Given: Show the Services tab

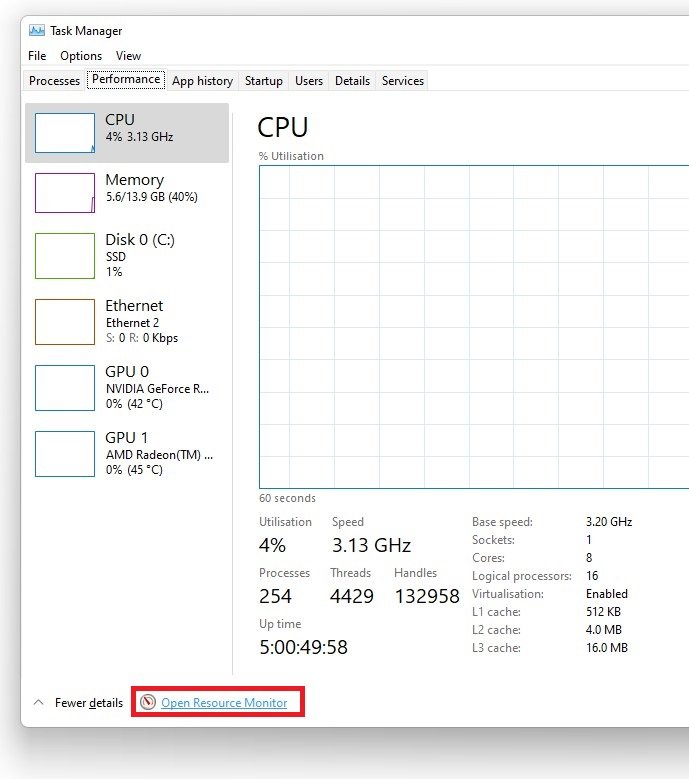Looking at the screenshot, I should pyautogui.click(x=403, y=81).
